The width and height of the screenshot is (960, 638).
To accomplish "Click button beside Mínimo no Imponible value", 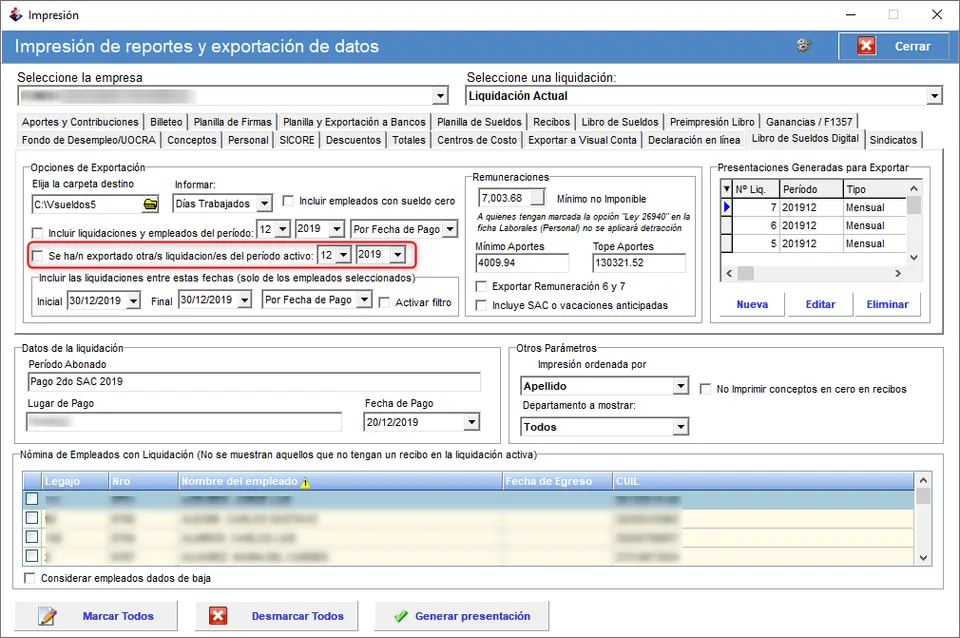I will [x=537, y=197].
